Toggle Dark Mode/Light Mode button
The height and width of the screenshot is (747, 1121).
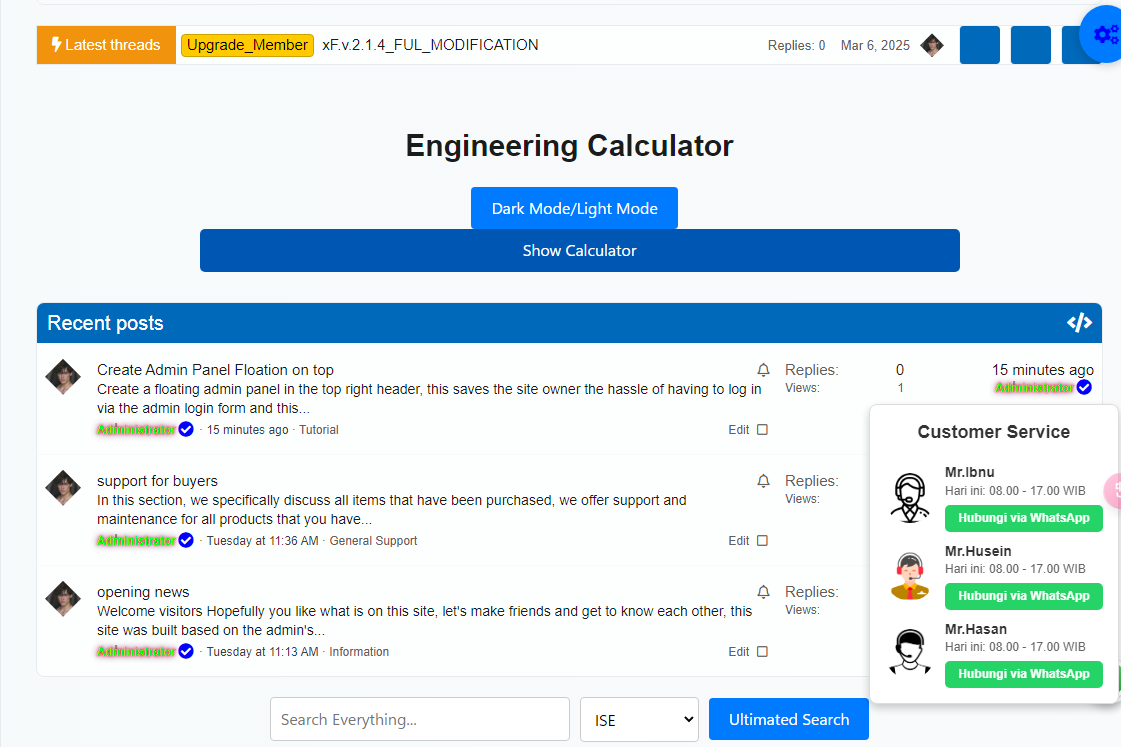(574, 208)
